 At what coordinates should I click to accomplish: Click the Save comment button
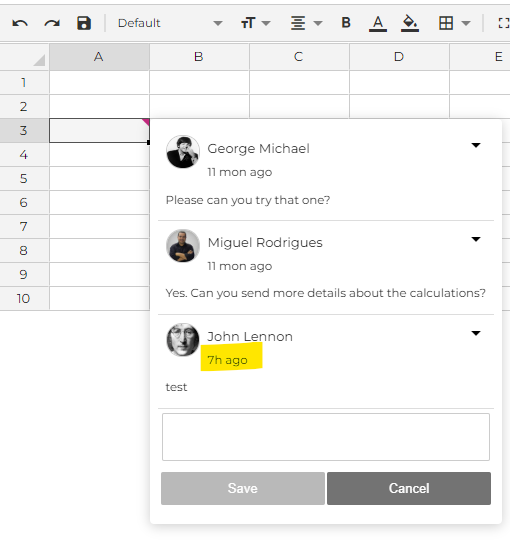243,489
